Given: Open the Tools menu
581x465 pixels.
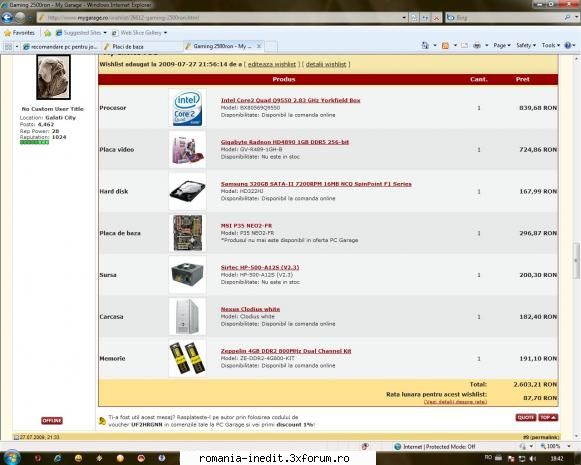Looking at the screenshot, I should point(551,45).
